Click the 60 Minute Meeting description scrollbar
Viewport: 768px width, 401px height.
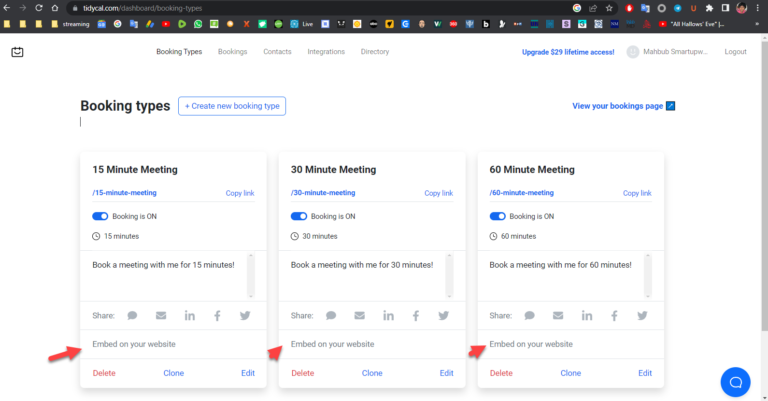click(x=648, y=276)
